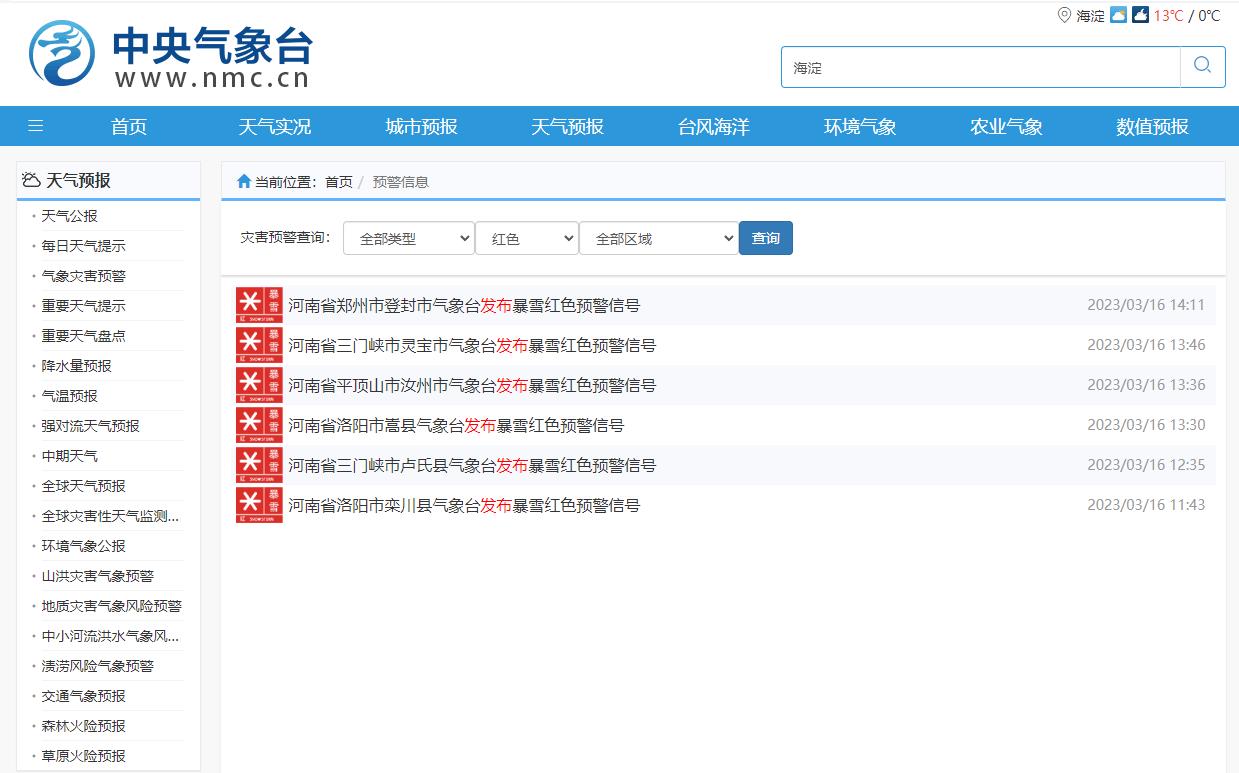The height and width of the screenshot is (773, 1239).
Task: Click snowstorm warning icon for 栾川县
Action: [259, 505]
